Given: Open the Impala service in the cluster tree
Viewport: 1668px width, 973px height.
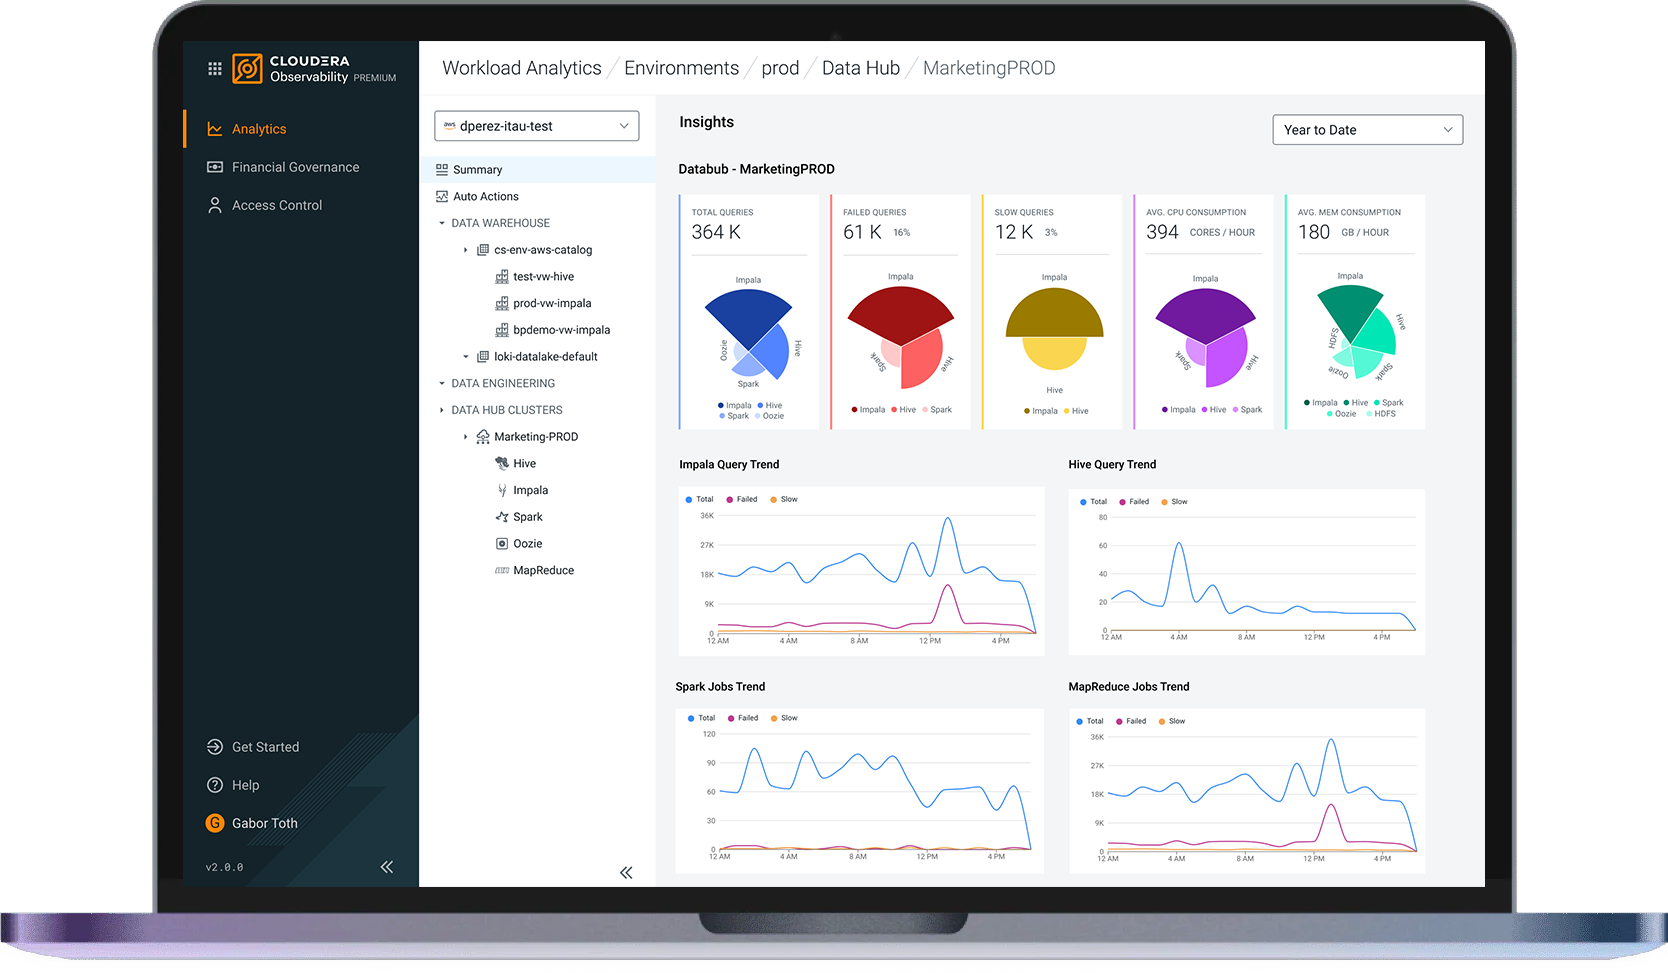Looking at the screenshot, I should point(502,490).
